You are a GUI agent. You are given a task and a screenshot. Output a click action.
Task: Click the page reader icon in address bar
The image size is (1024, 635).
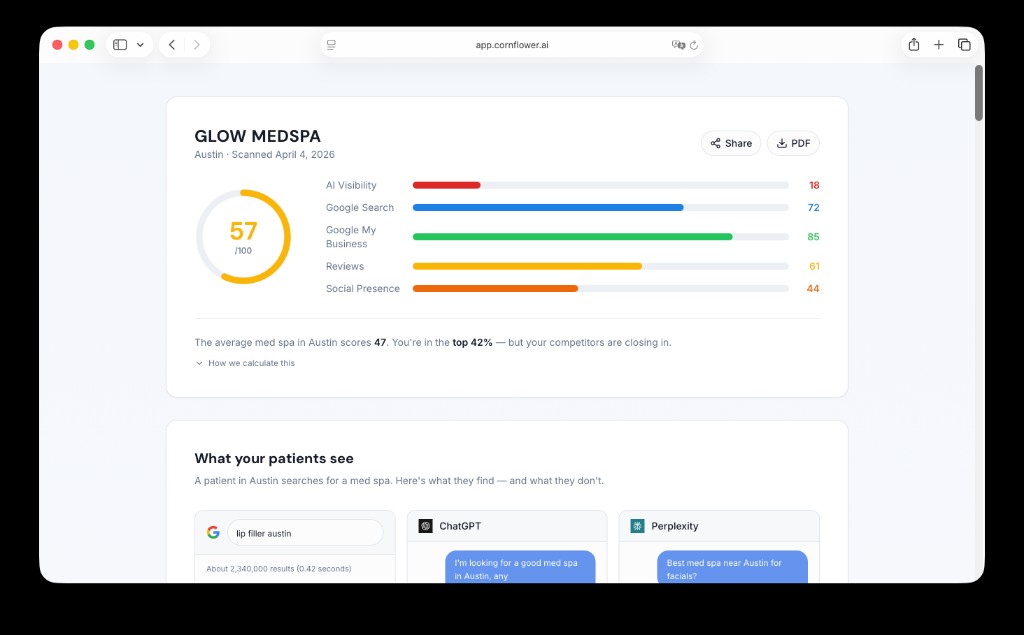[x=331, y=45]
